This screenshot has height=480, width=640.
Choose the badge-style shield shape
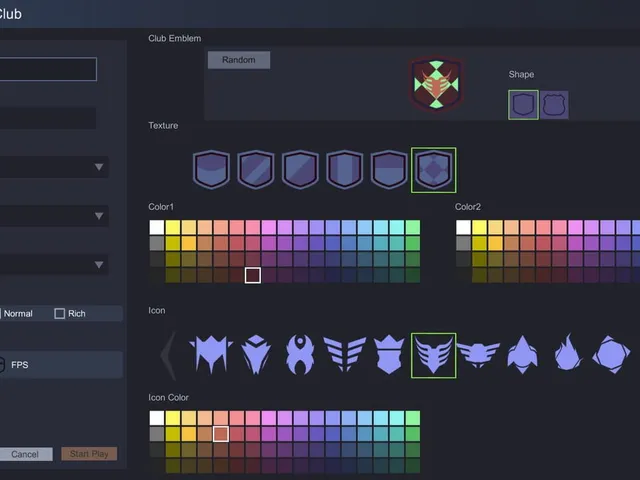(554, 105)
